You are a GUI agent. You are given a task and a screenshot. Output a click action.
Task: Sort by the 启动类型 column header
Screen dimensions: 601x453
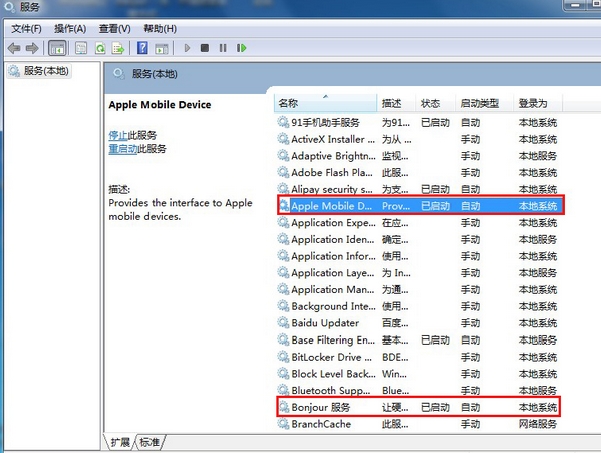(x=479, y=103)
